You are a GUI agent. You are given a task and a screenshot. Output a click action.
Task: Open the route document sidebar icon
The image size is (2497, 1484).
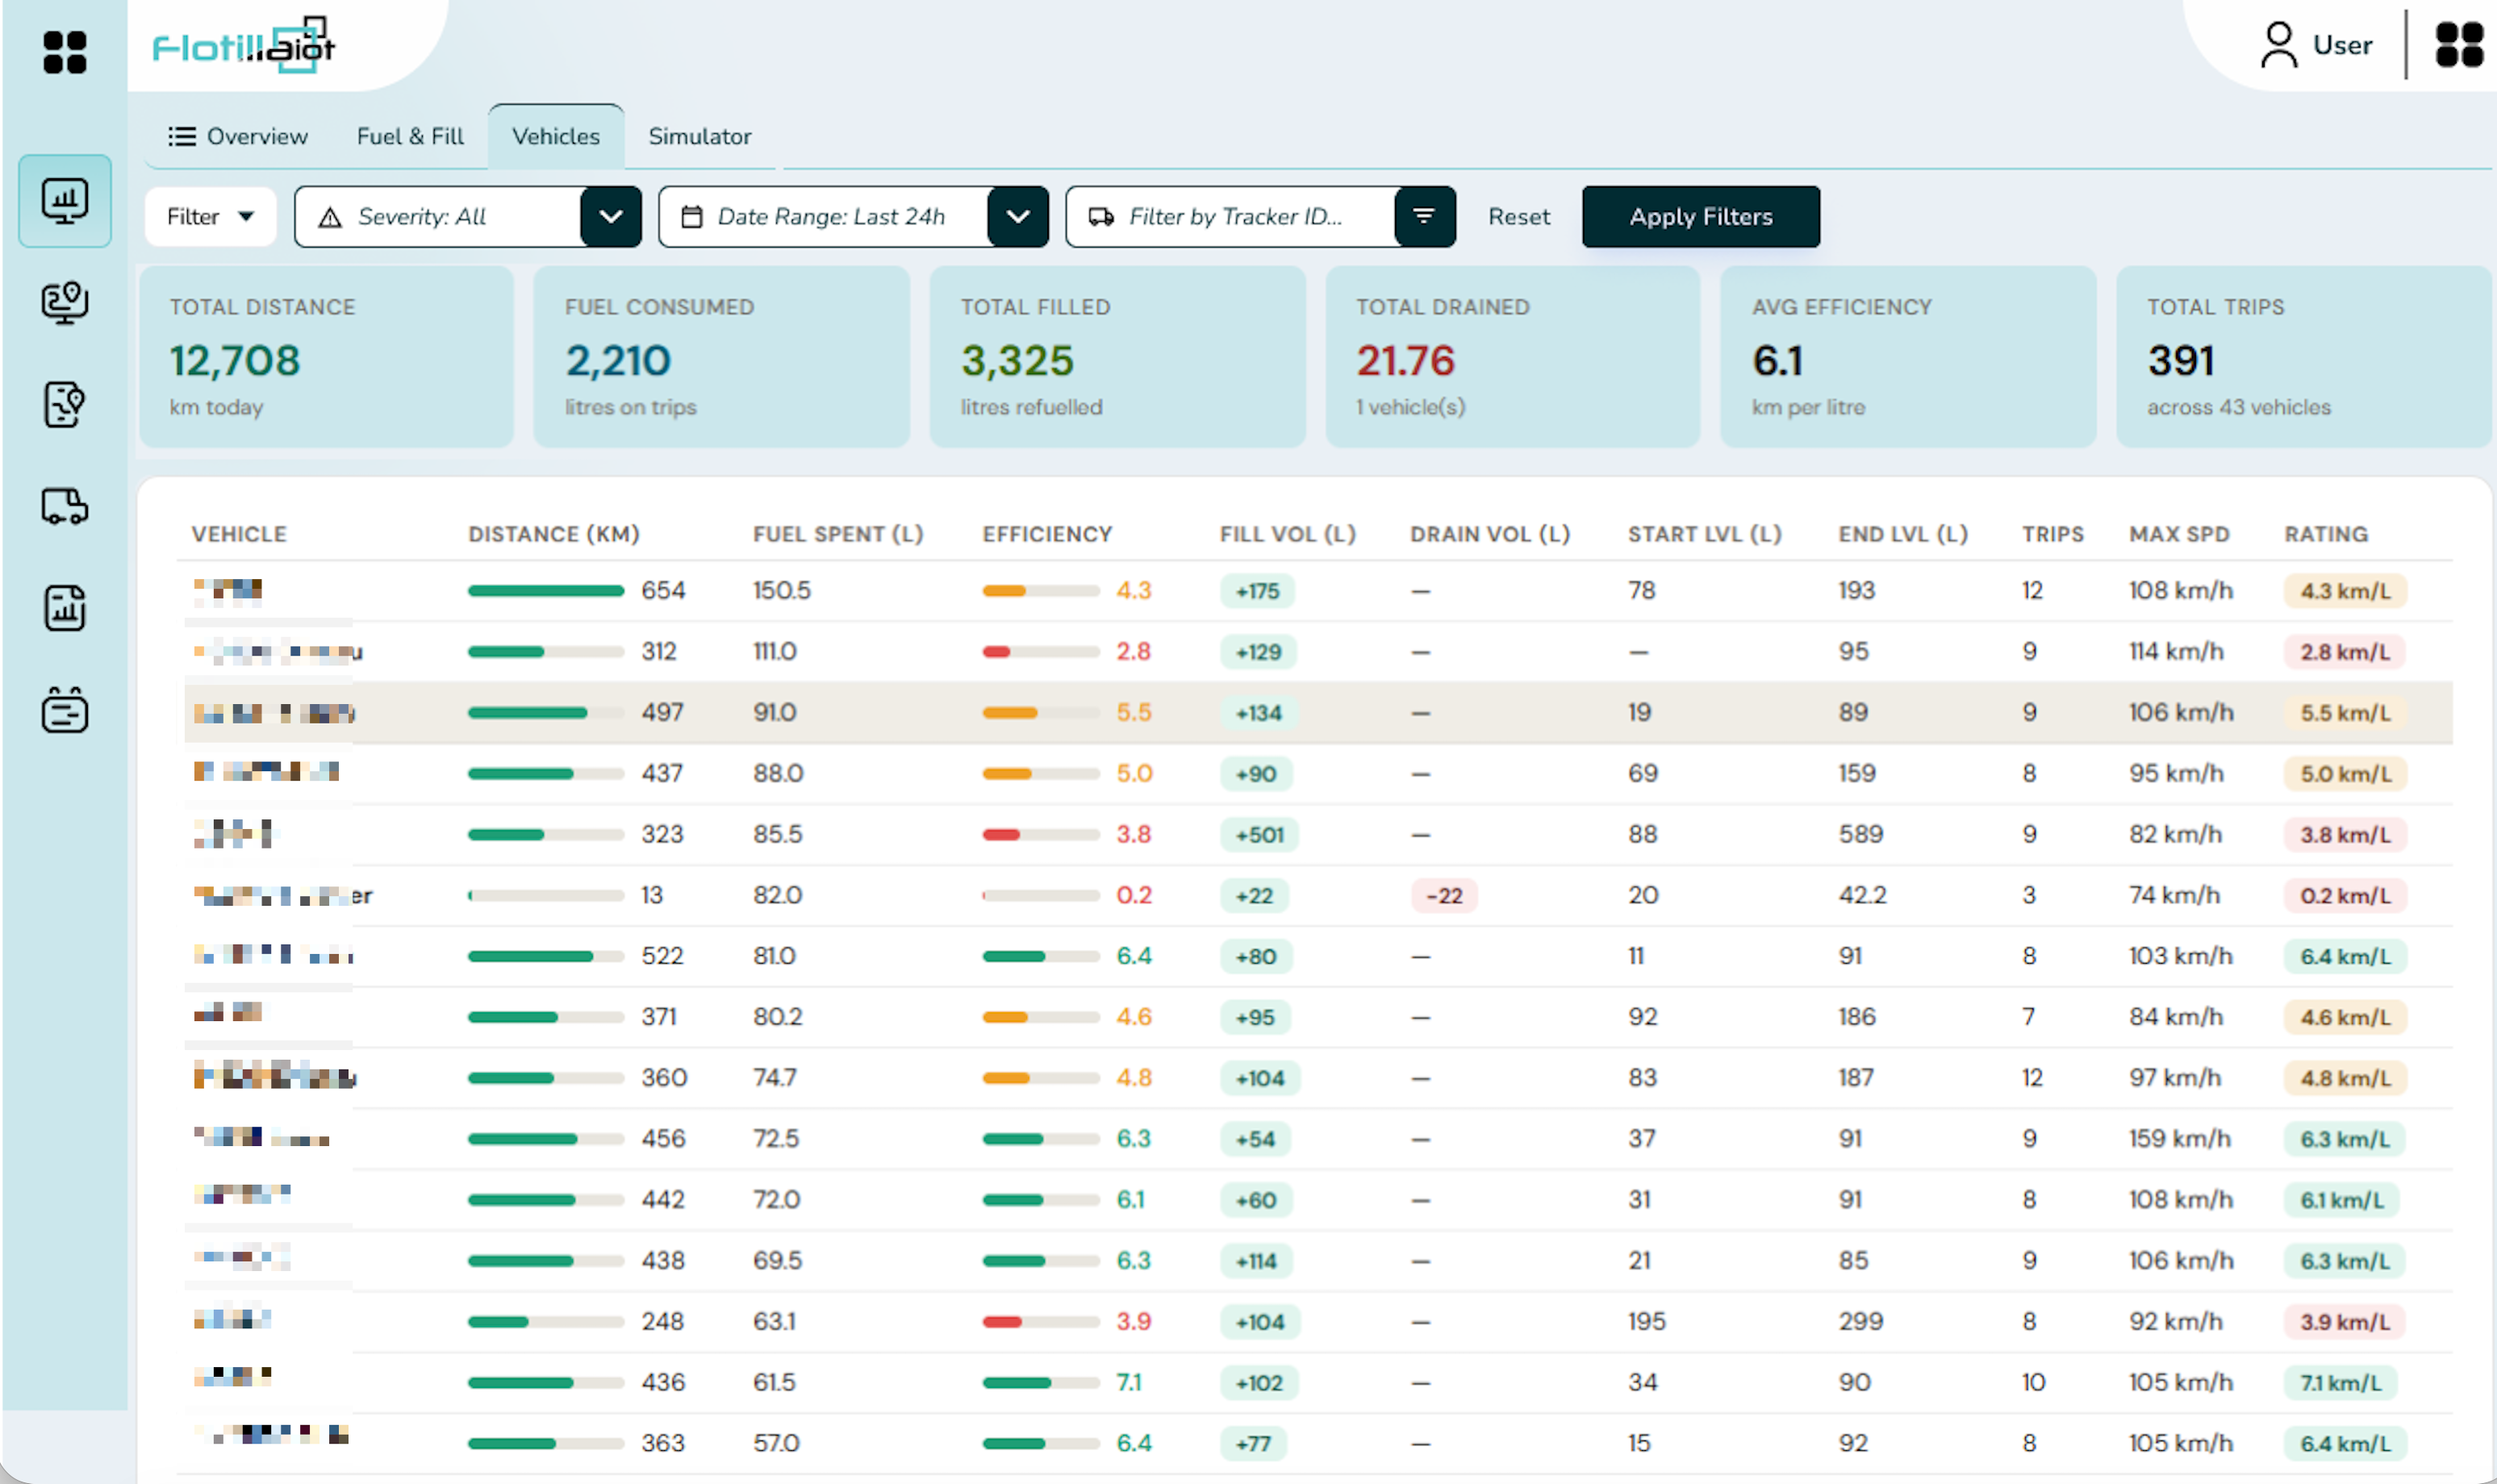(65, 405)
